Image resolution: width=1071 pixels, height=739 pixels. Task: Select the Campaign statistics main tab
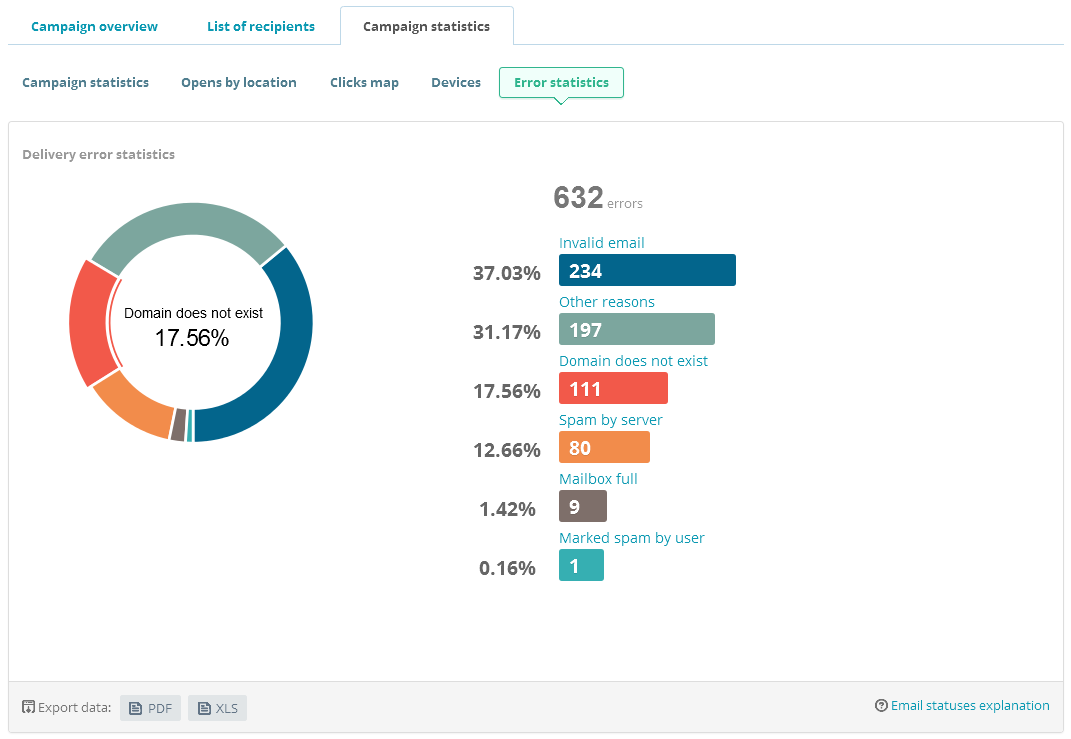[x=426, y=26]
